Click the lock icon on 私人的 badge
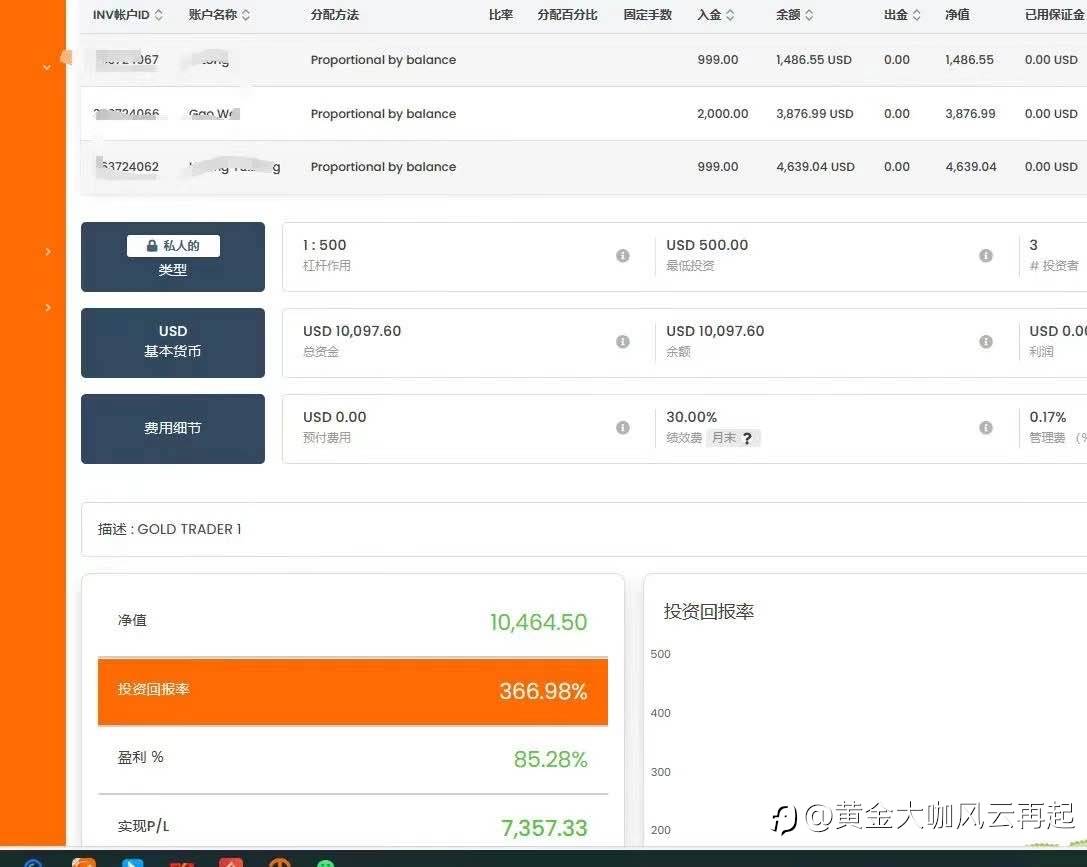Image resolution: width=1087 pixels, height=867 pixels. click(x=152, y=245)
